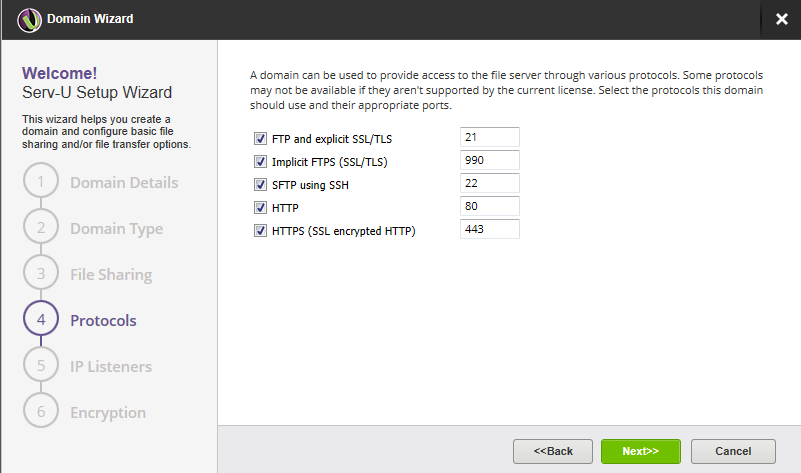
Task: Click the Cancel button
Action: pyautogui.click(x=733, y=451)
